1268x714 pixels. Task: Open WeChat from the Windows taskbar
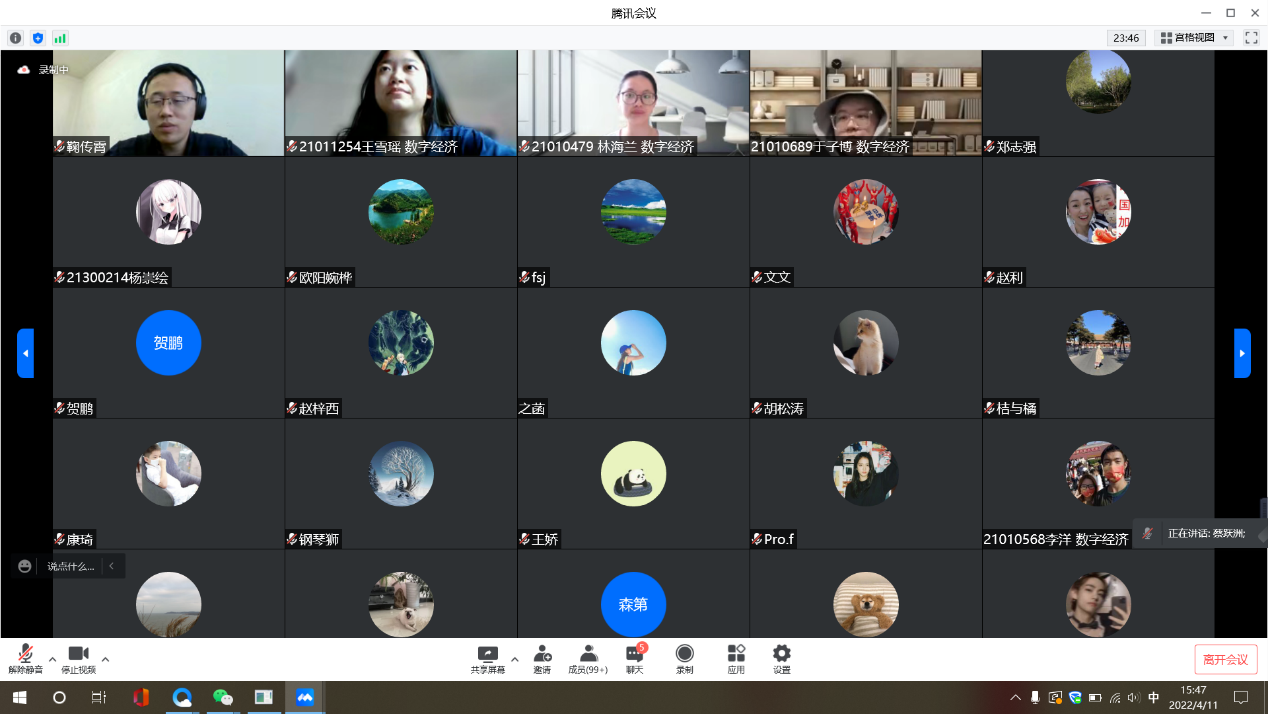[x=223, y=697]
